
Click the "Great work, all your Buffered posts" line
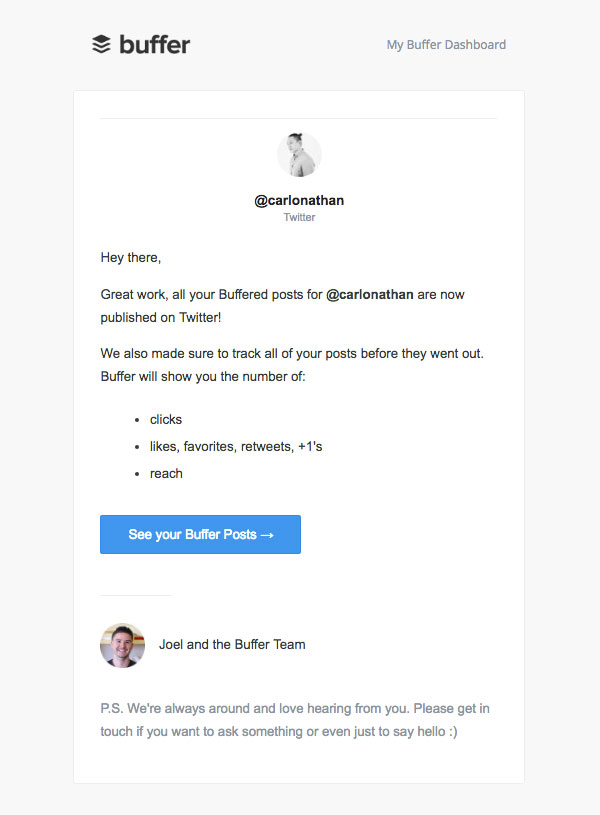pos(282,294)
